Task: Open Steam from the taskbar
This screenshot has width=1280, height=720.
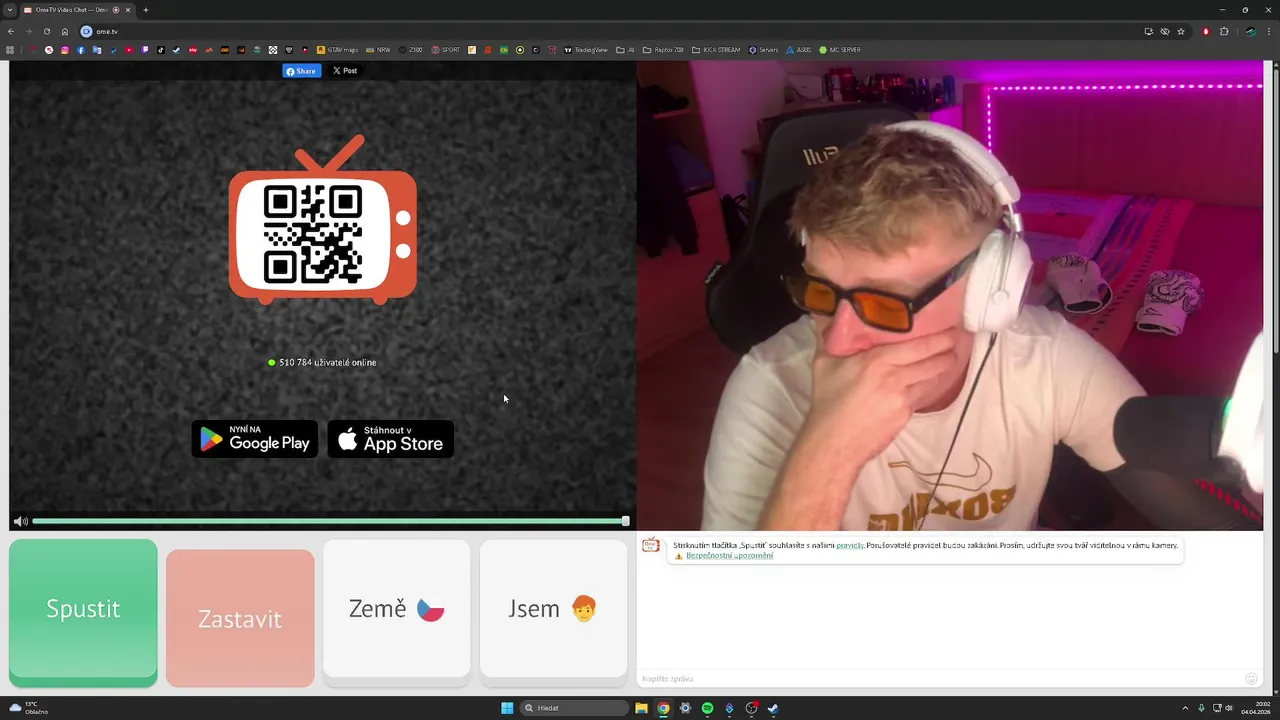Action: tap(773, 708)
